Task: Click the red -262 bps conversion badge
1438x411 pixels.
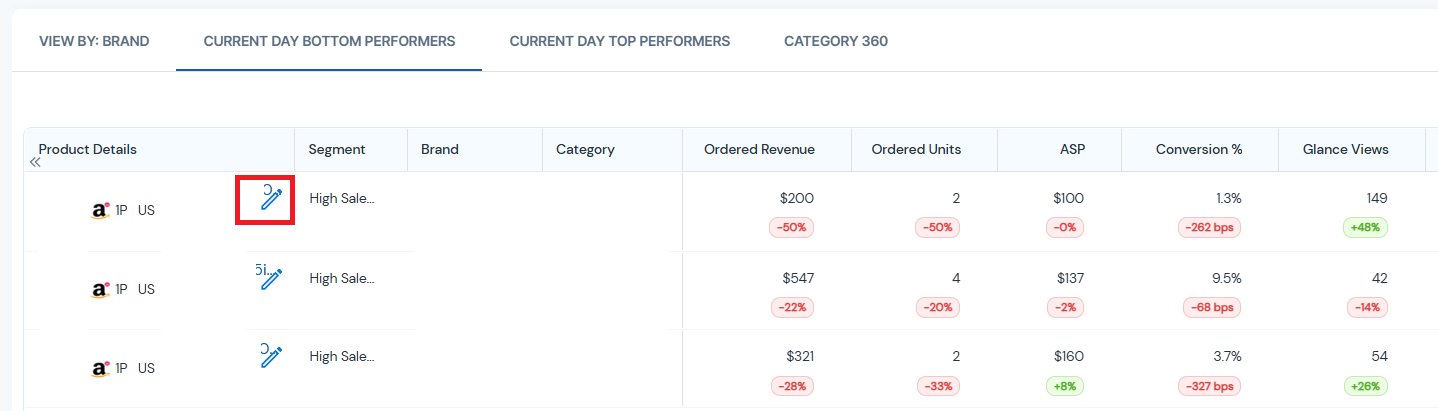Action: pos(1211,227)
